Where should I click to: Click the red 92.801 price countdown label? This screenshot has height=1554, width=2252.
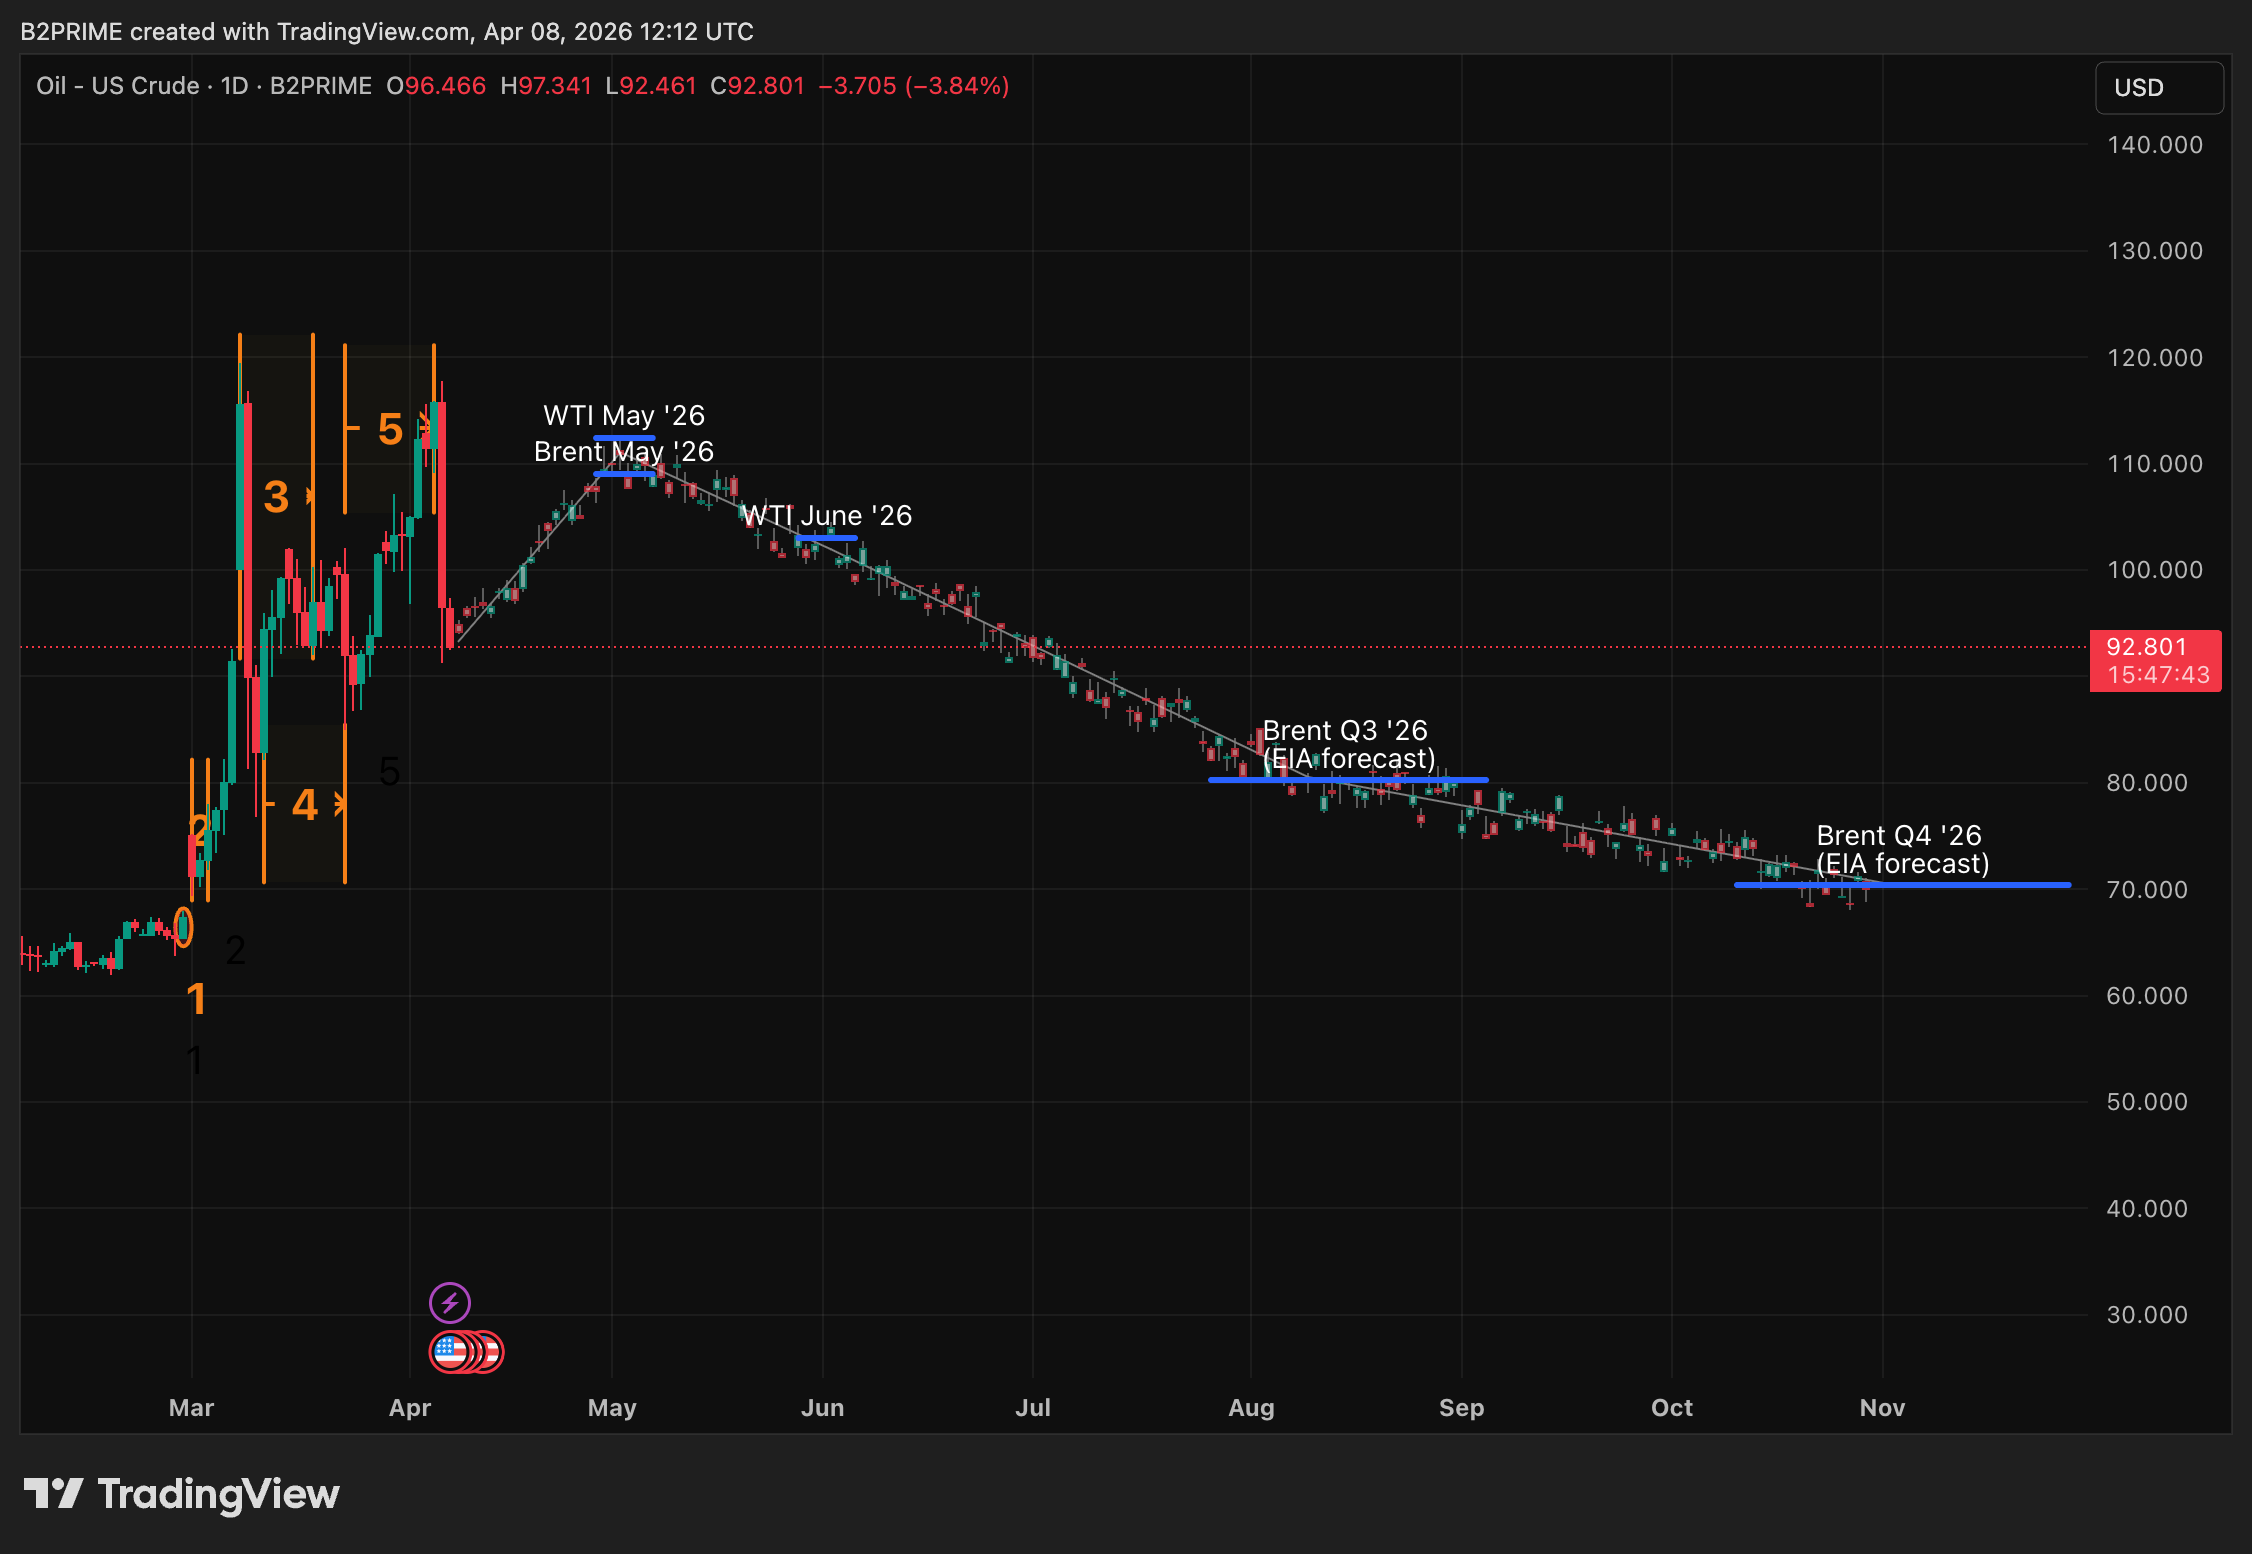(2155, 661)
